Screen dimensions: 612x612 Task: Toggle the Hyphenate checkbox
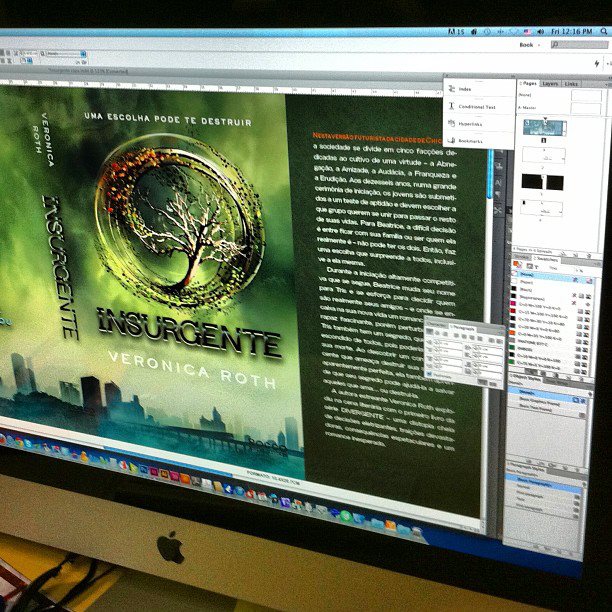coord(429,374)
